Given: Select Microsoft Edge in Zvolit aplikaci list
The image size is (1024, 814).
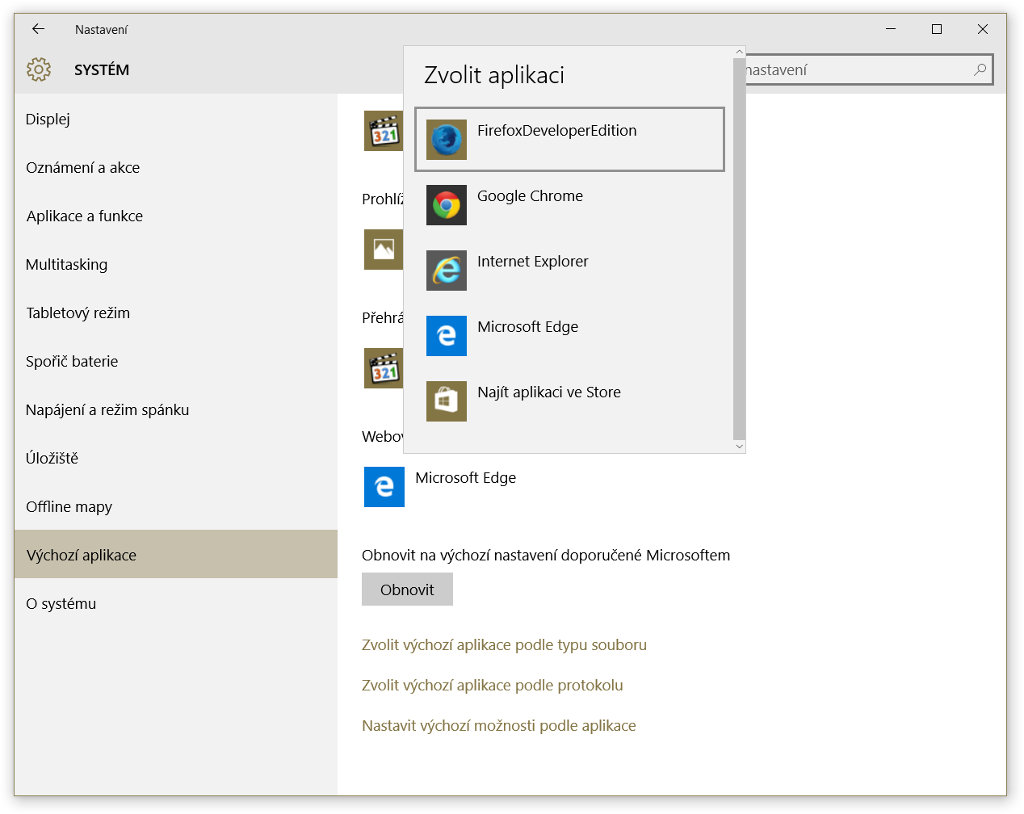Looking at the screenshot, I should pos(569,336).
